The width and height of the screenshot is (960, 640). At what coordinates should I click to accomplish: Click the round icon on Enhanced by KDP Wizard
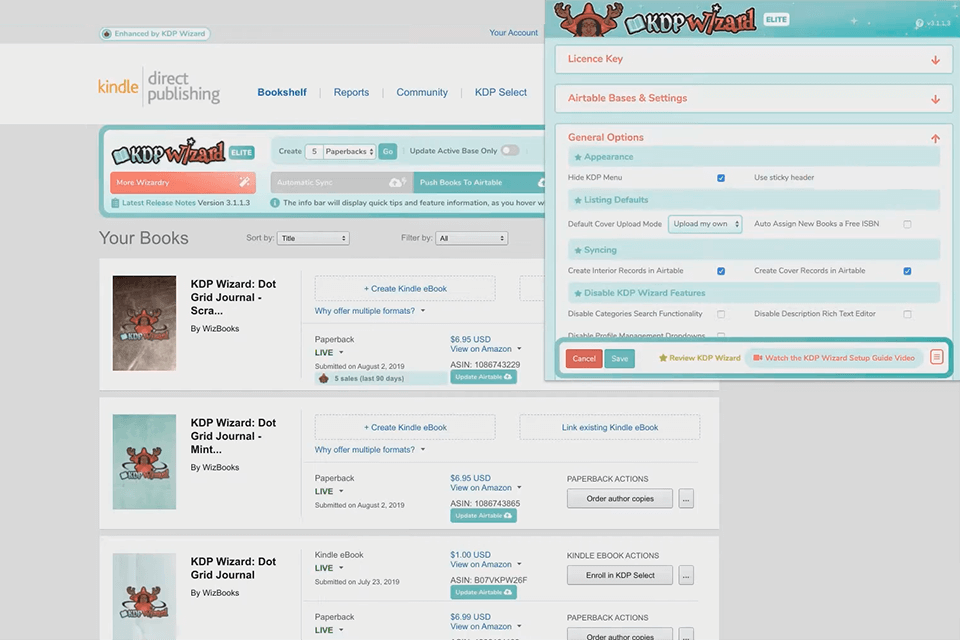pyautogui.click(x=107, y=34)
